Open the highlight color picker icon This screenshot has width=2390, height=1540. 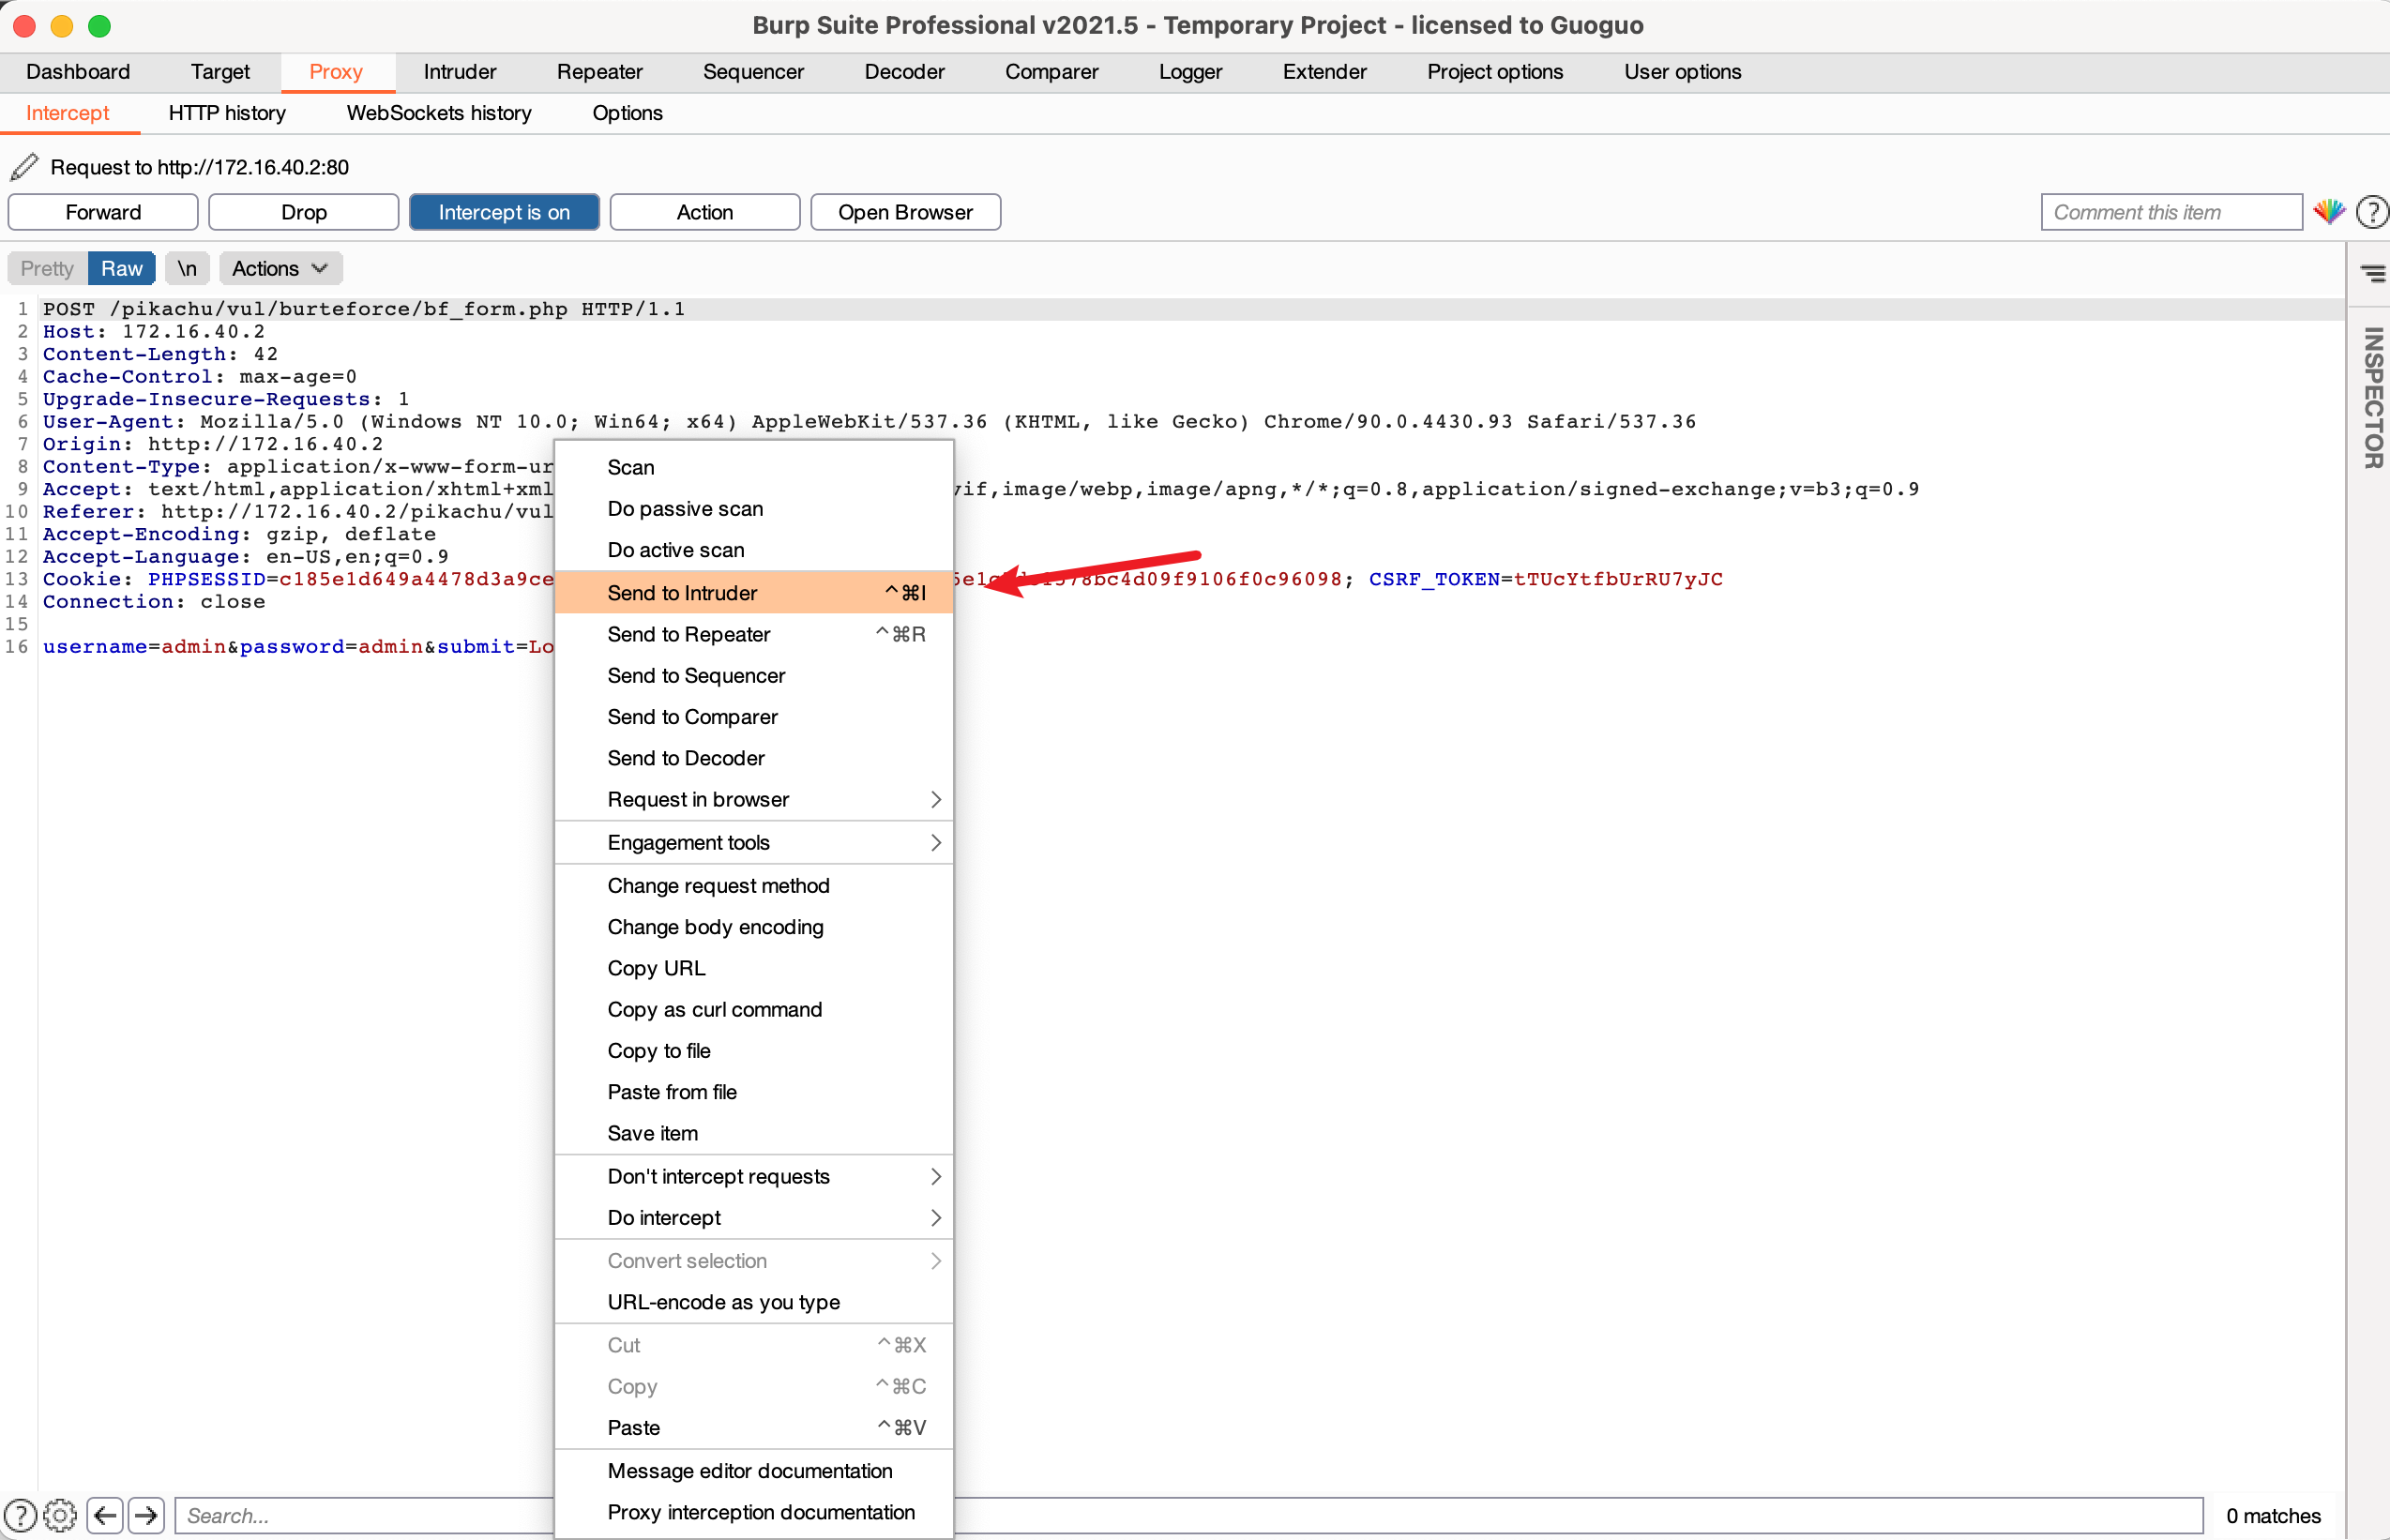point(2329,212)
